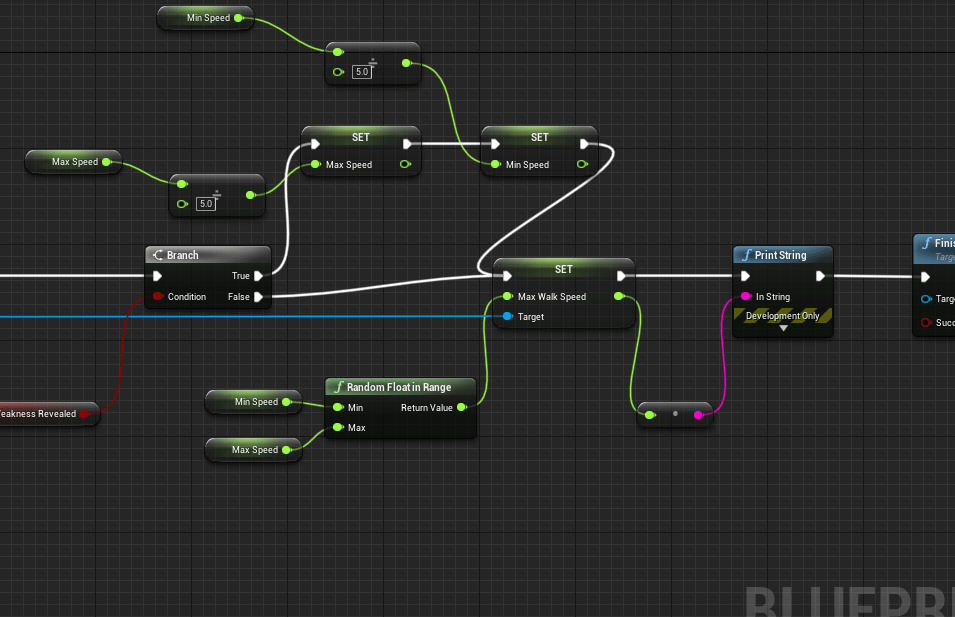Click the magenta In String pin

[x=746, y=297]
